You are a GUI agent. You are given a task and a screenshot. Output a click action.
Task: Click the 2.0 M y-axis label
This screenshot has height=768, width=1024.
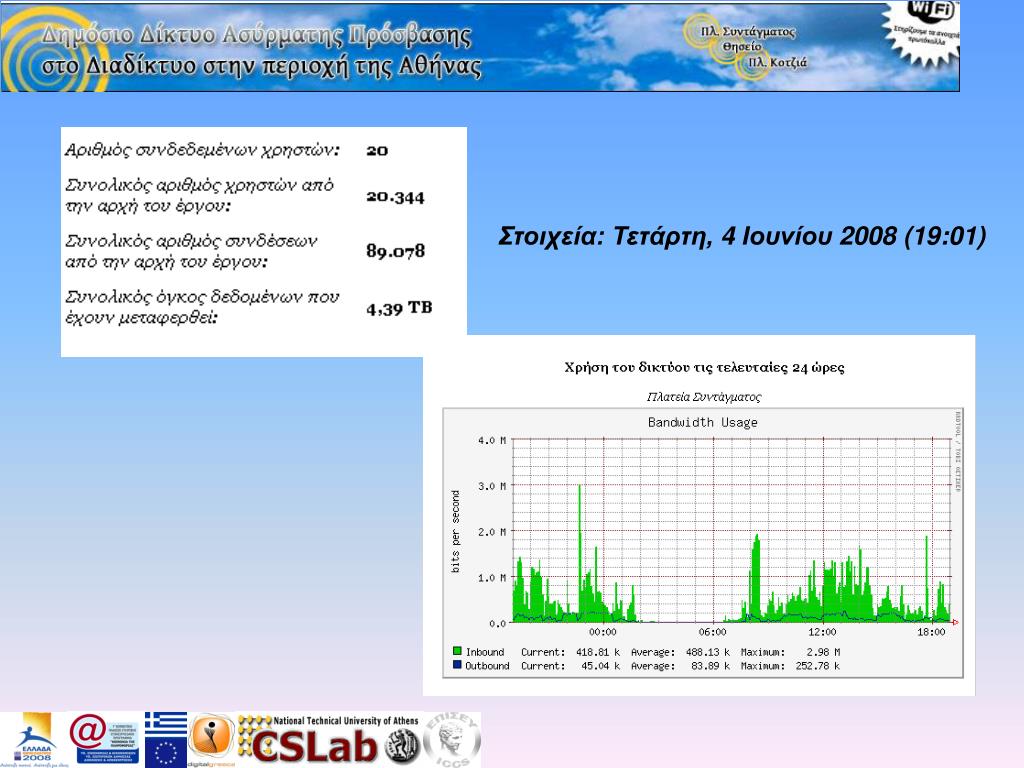(492, 532)
